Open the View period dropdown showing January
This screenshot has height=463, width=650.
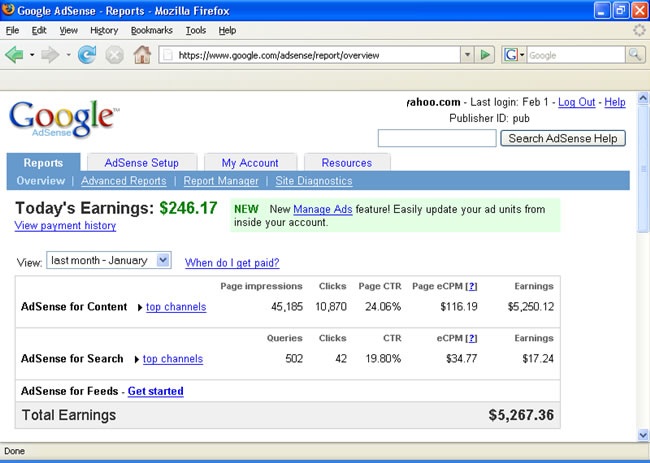pos(109,260)
